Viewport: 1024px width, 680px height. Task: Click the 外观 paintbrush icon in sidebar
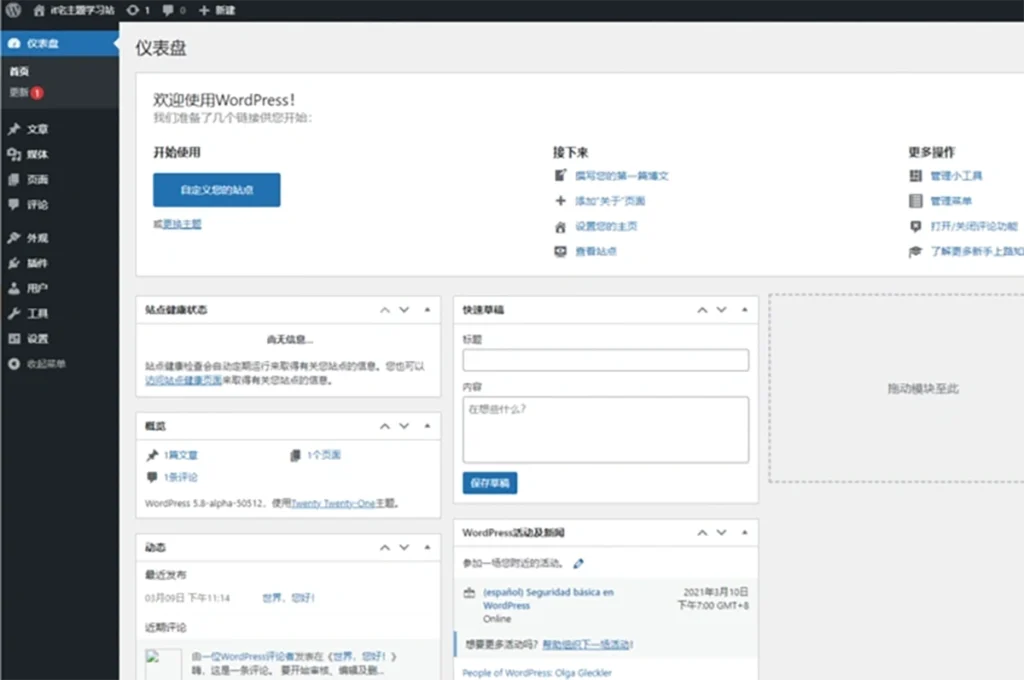pos(14,238)
